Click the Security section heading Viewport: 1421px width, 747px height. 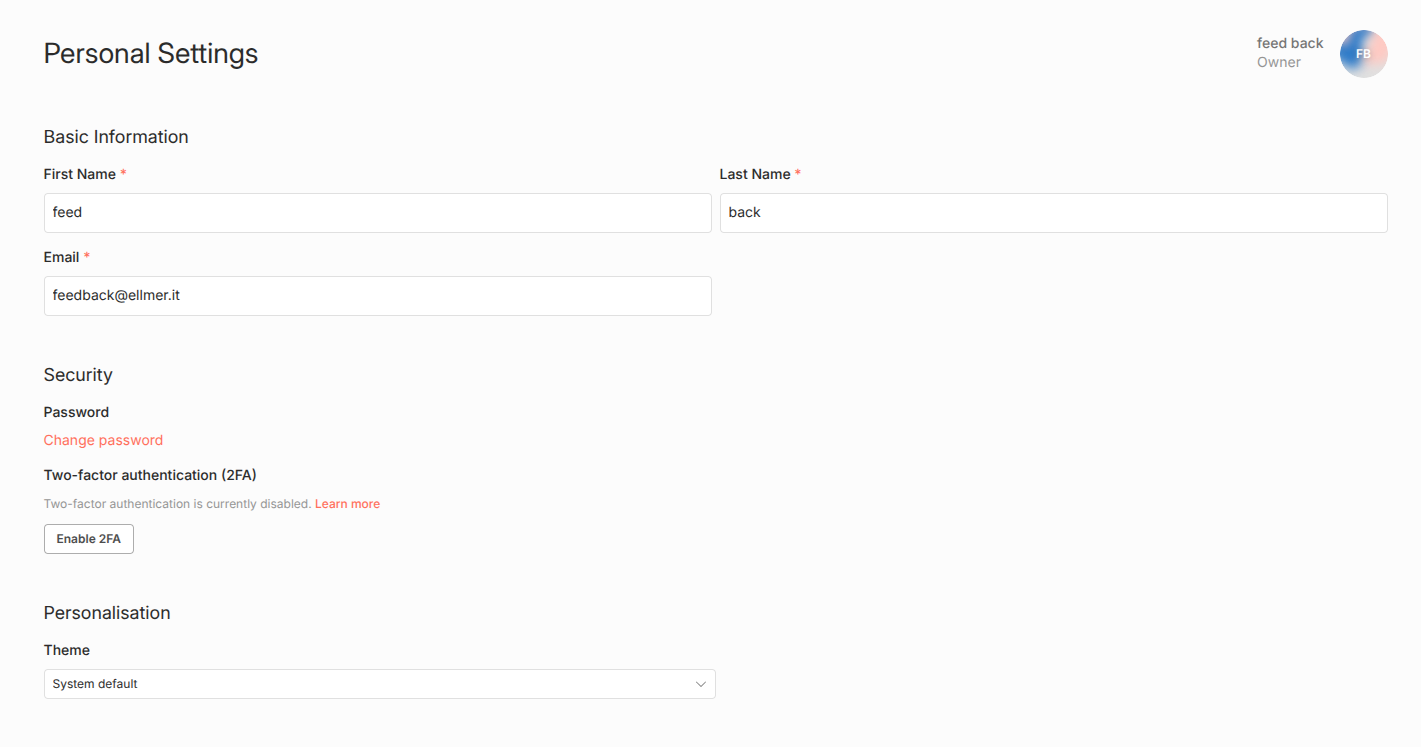pyautogui.click(x=78, y=375)
